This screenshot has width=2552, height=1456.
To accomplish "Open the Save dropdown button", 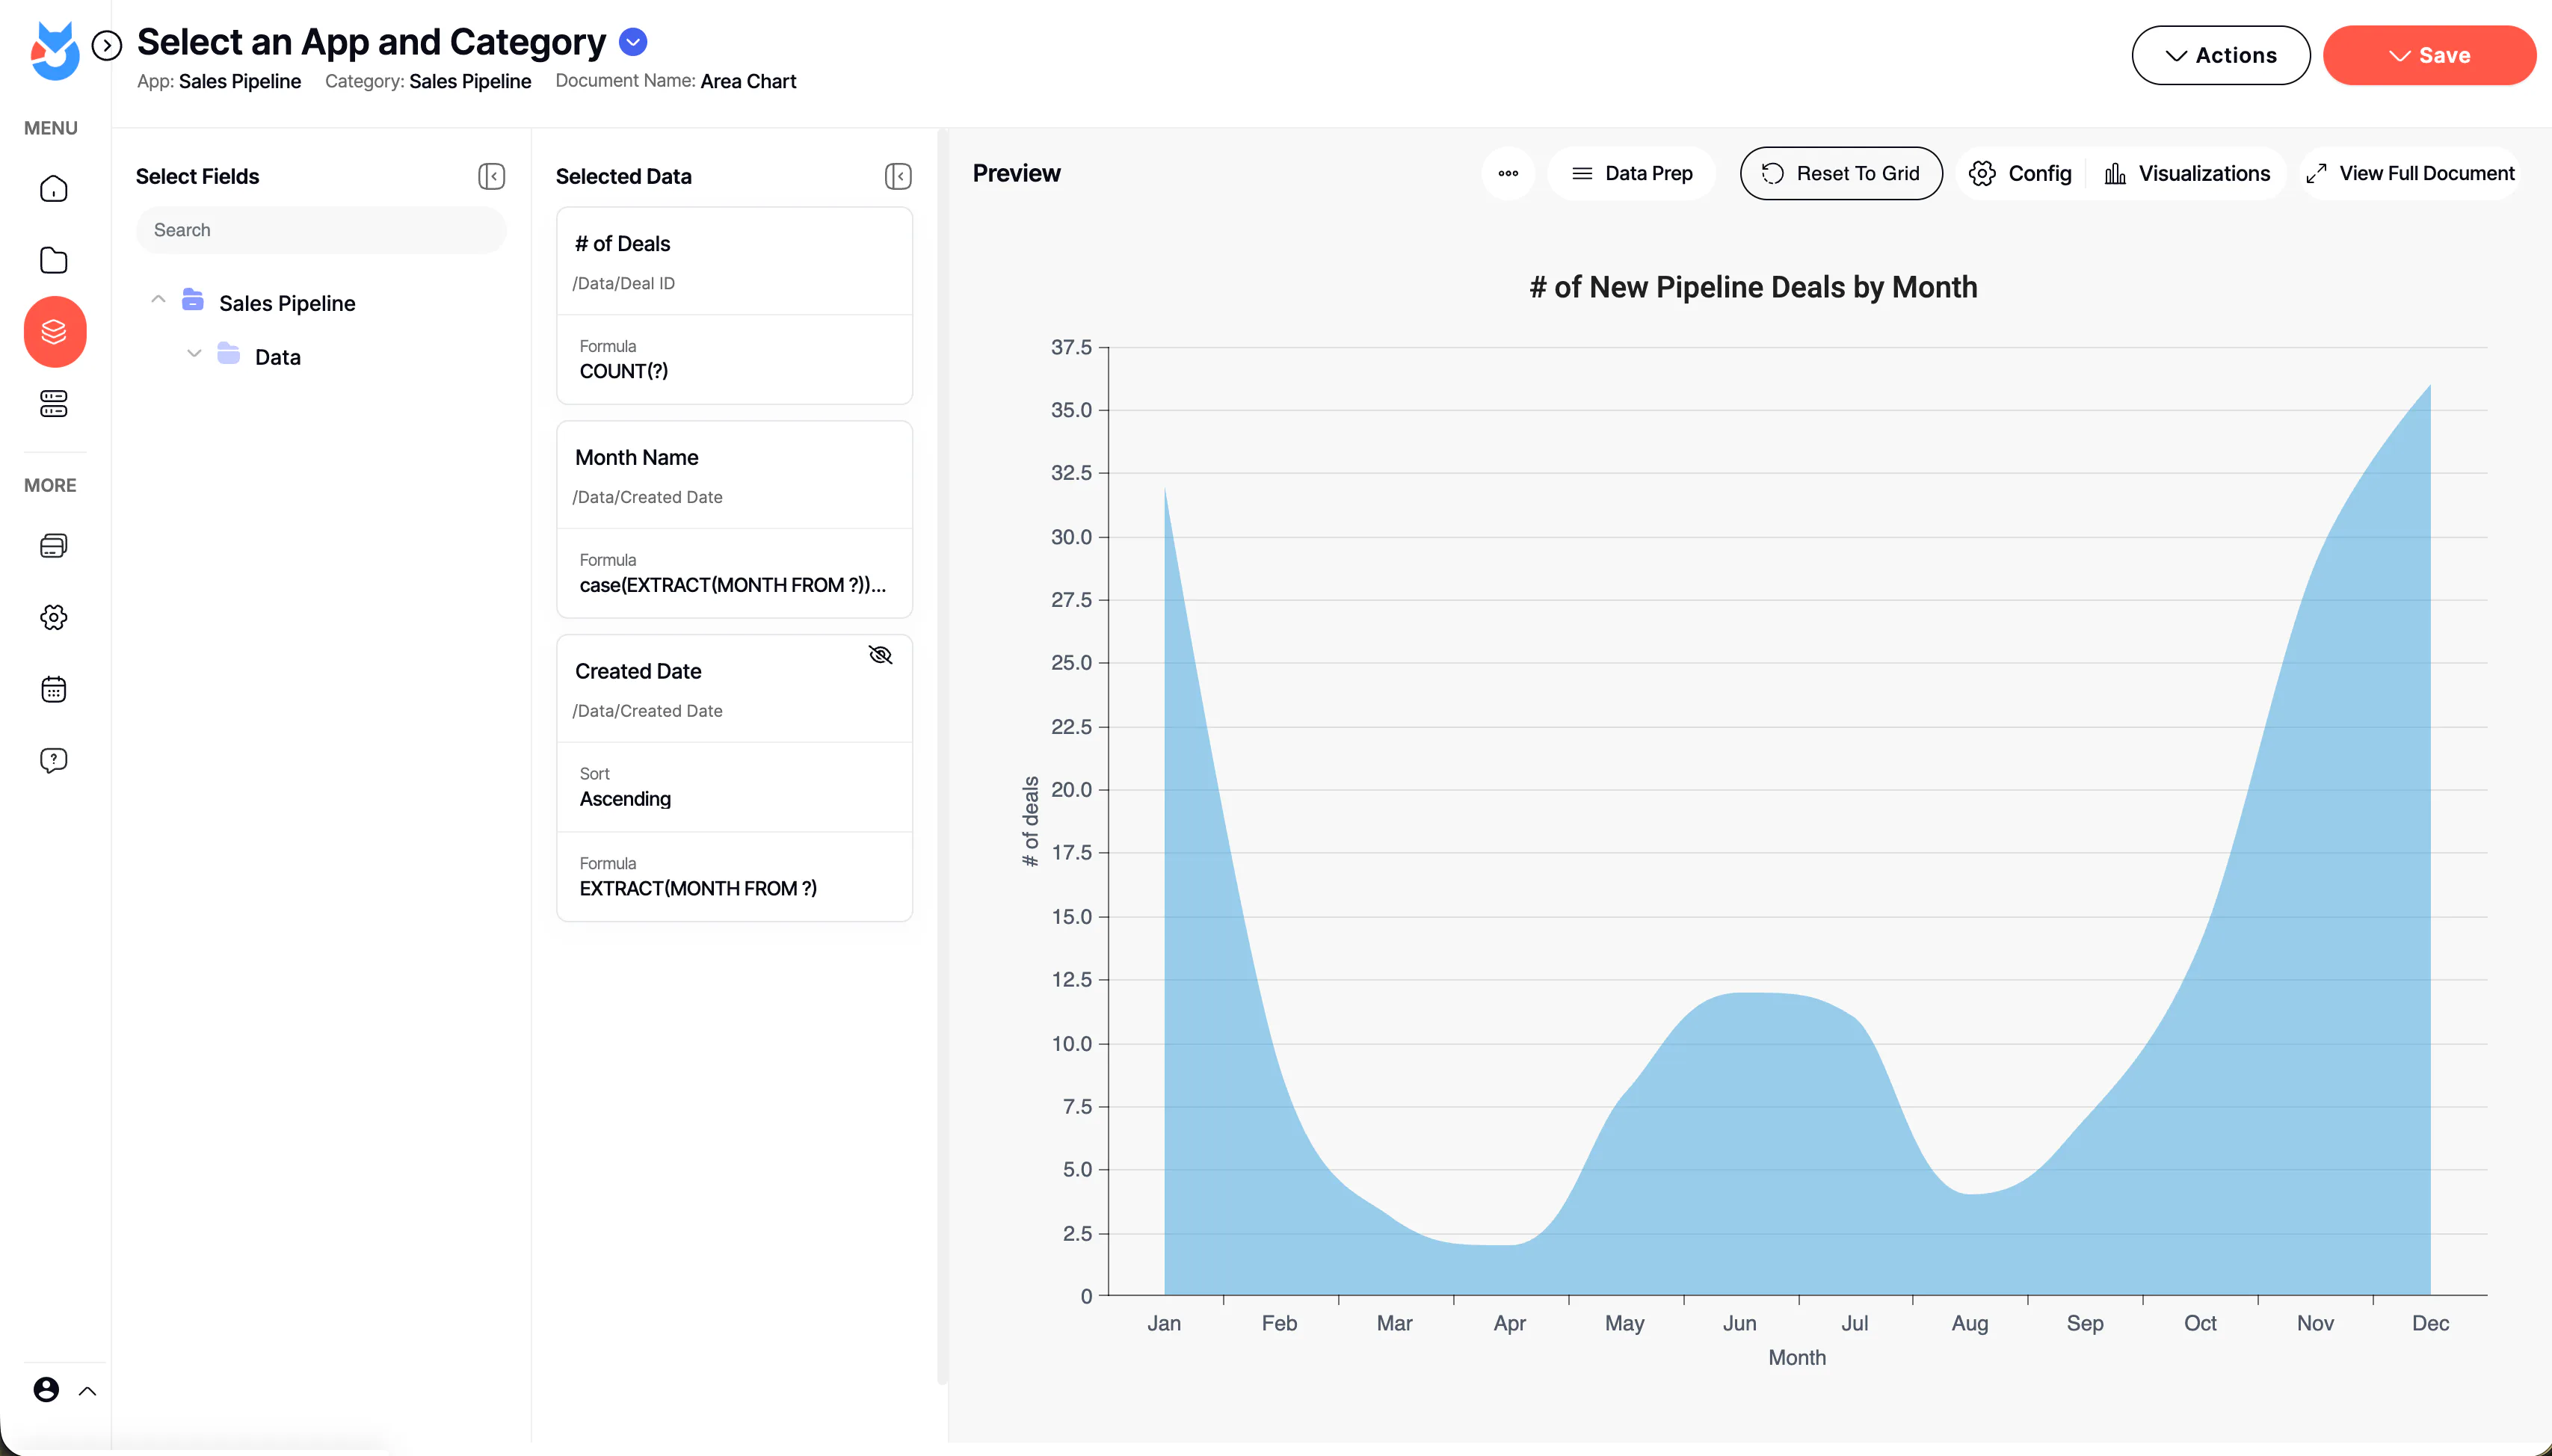I will pyautogui.click(x=2429, y=55).
